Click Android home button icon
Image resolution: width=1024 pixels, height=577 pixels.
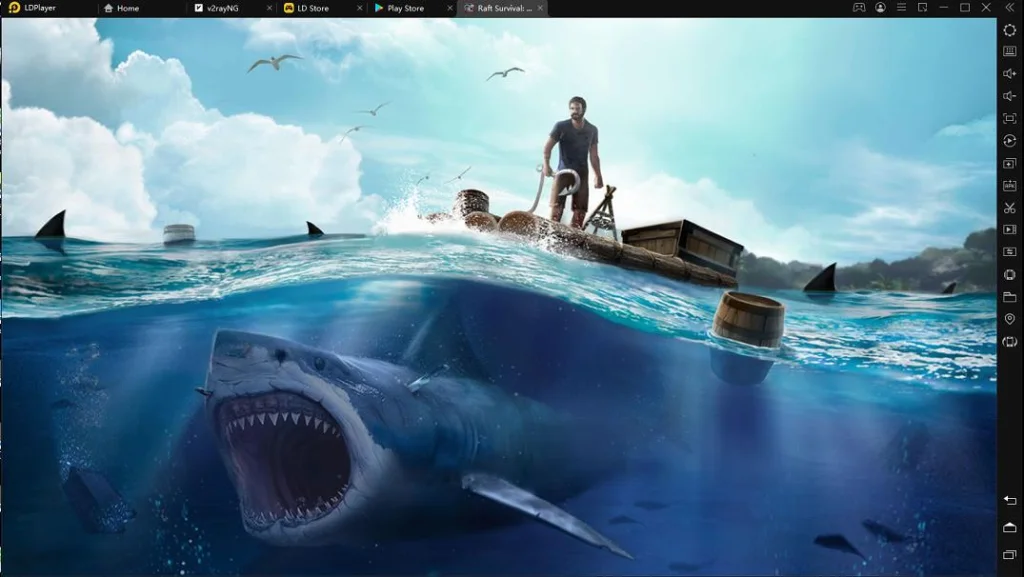coord(1010,527)
